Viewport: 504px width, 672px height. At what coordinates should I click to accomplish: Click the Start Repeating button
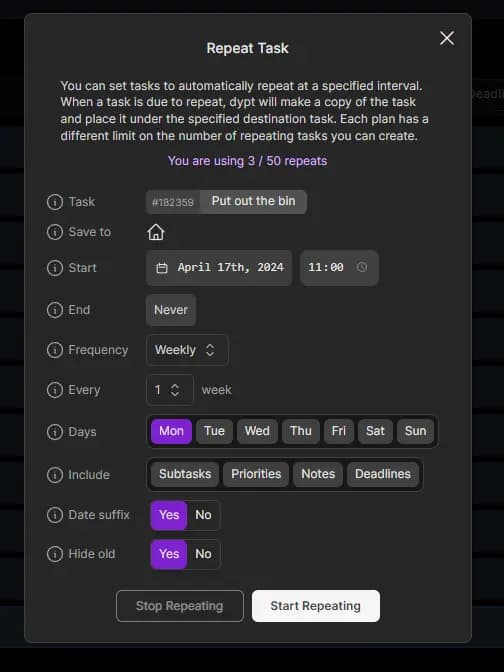point(316,606)
